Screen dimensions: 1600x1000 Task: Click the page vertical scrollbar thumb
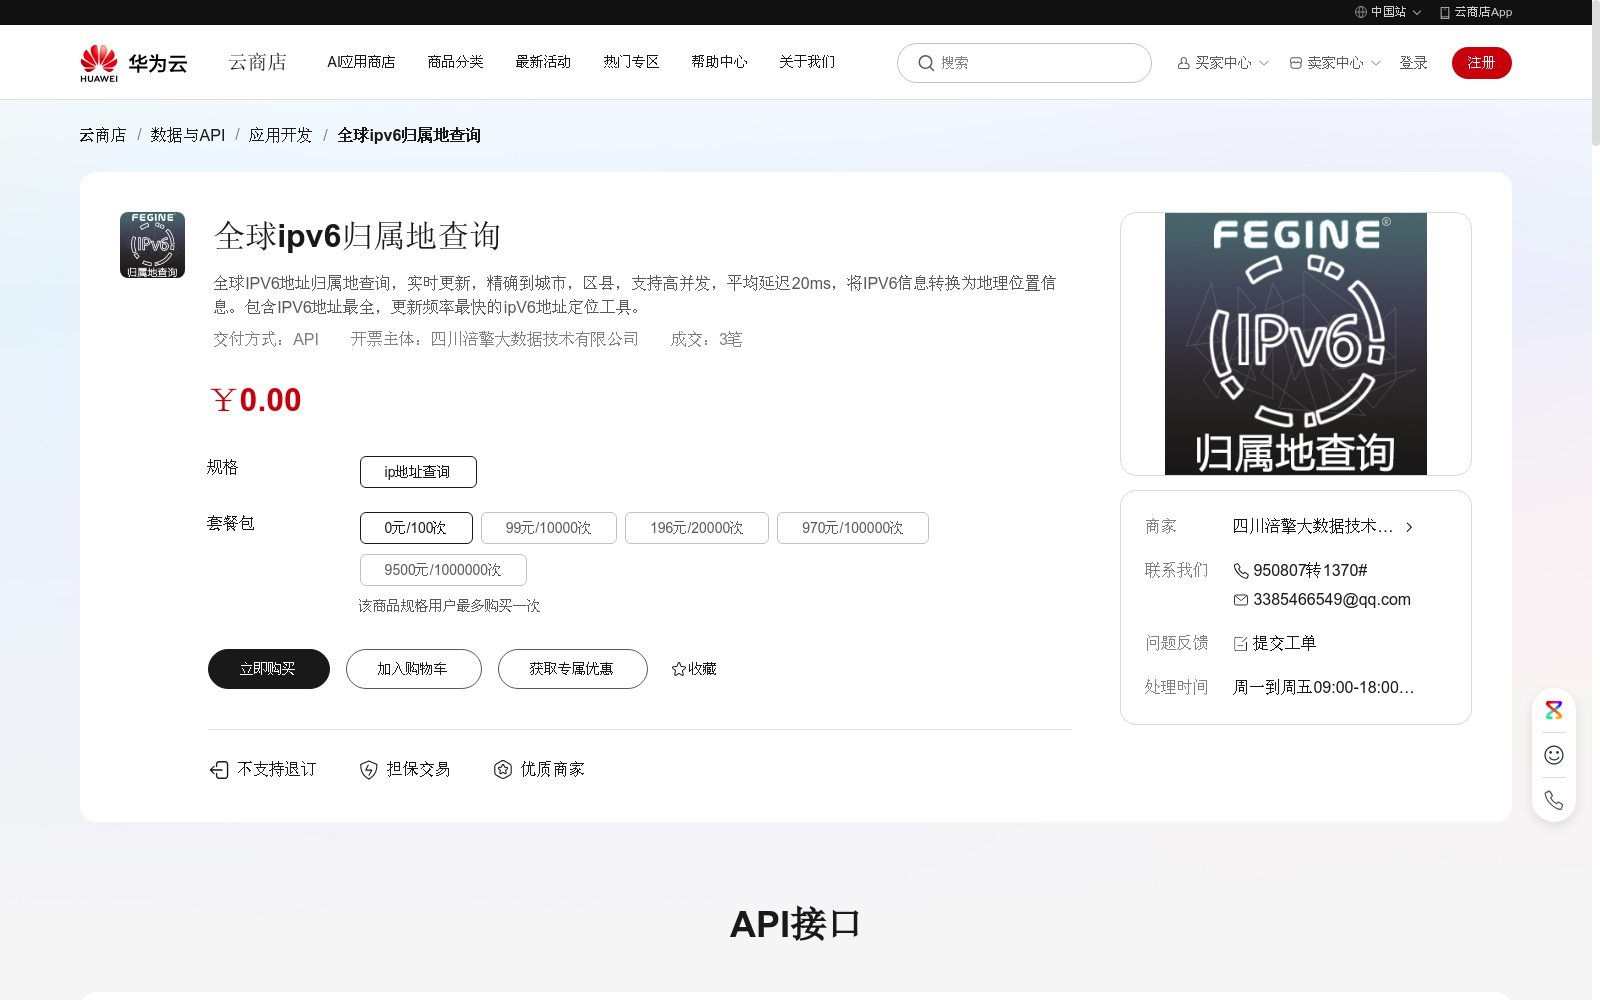click(1596, 72)
